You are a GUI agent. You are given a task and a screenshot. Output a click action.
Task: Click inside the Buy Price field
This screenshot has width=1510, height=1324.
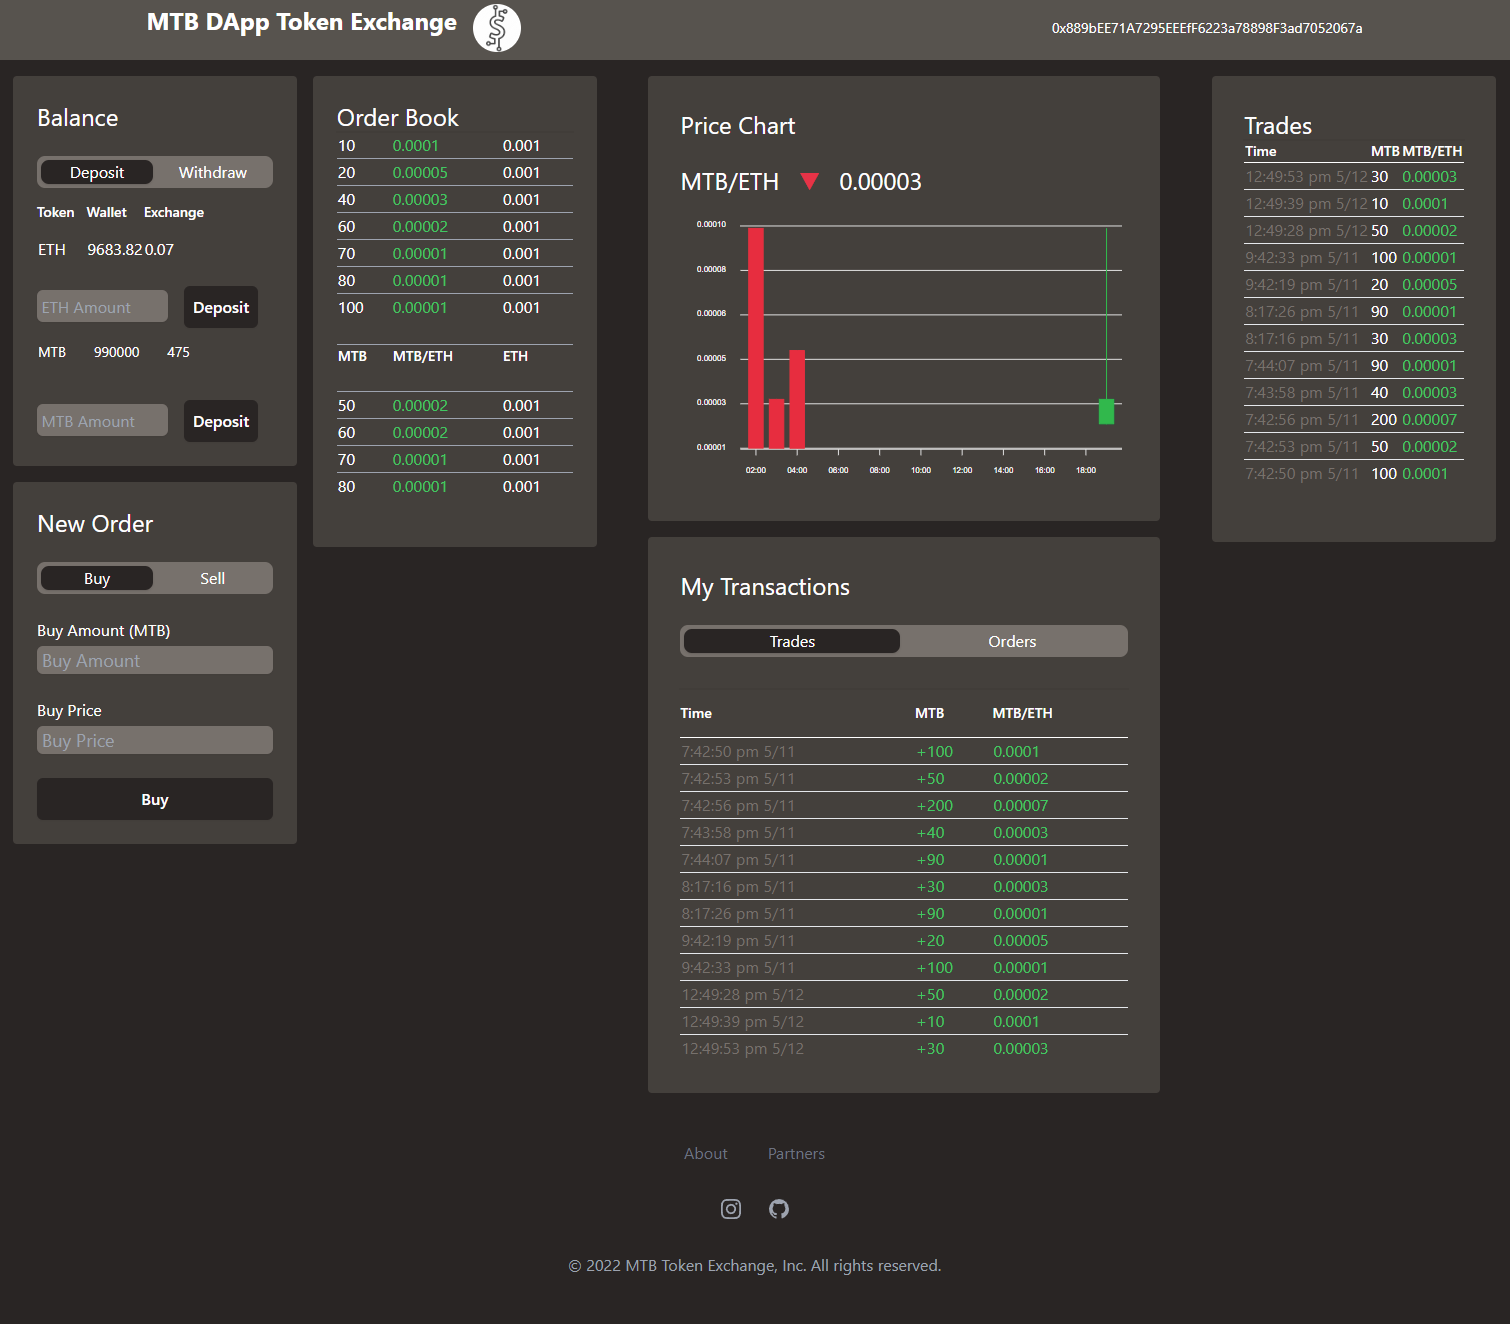[154, 740]
